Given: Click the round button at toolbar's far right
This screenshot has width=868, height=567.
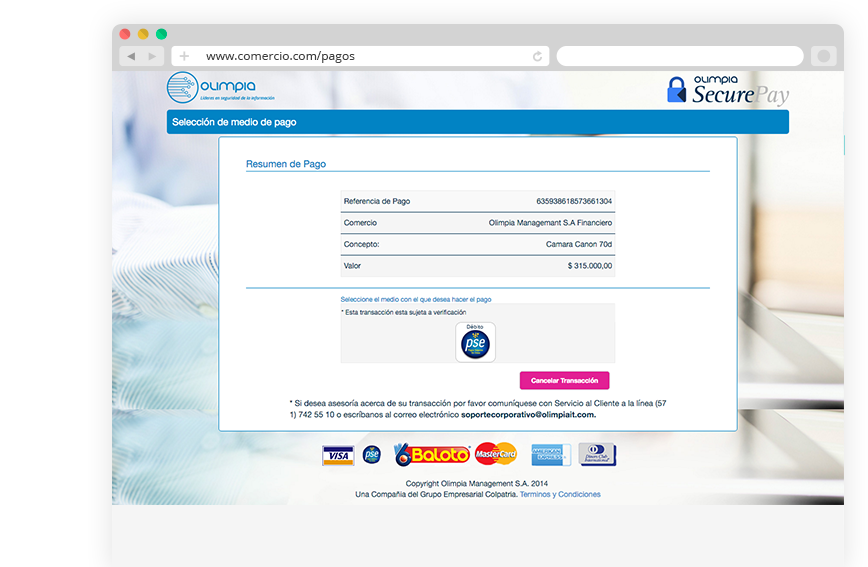Looking at the screenshot, I should point(823,57).
